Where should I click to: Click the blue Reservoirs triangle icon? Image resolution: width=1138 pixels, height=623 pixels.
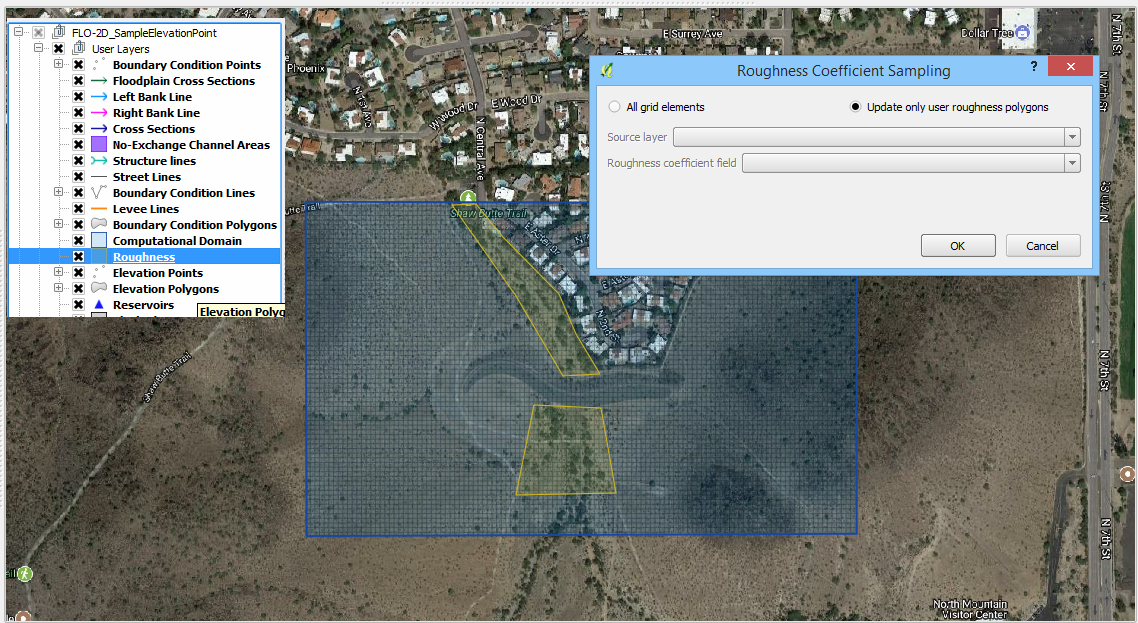(x=98, y=305)
